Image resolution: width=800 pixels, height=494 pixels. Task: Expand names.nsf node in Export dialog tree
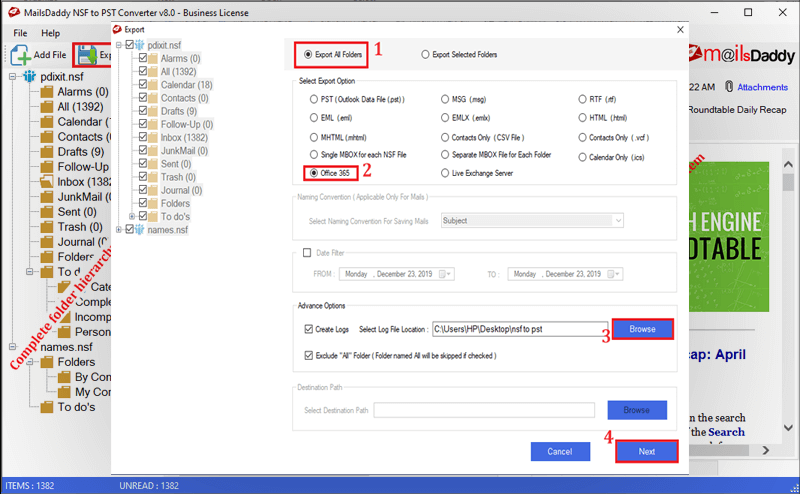(x=119, y=230)
